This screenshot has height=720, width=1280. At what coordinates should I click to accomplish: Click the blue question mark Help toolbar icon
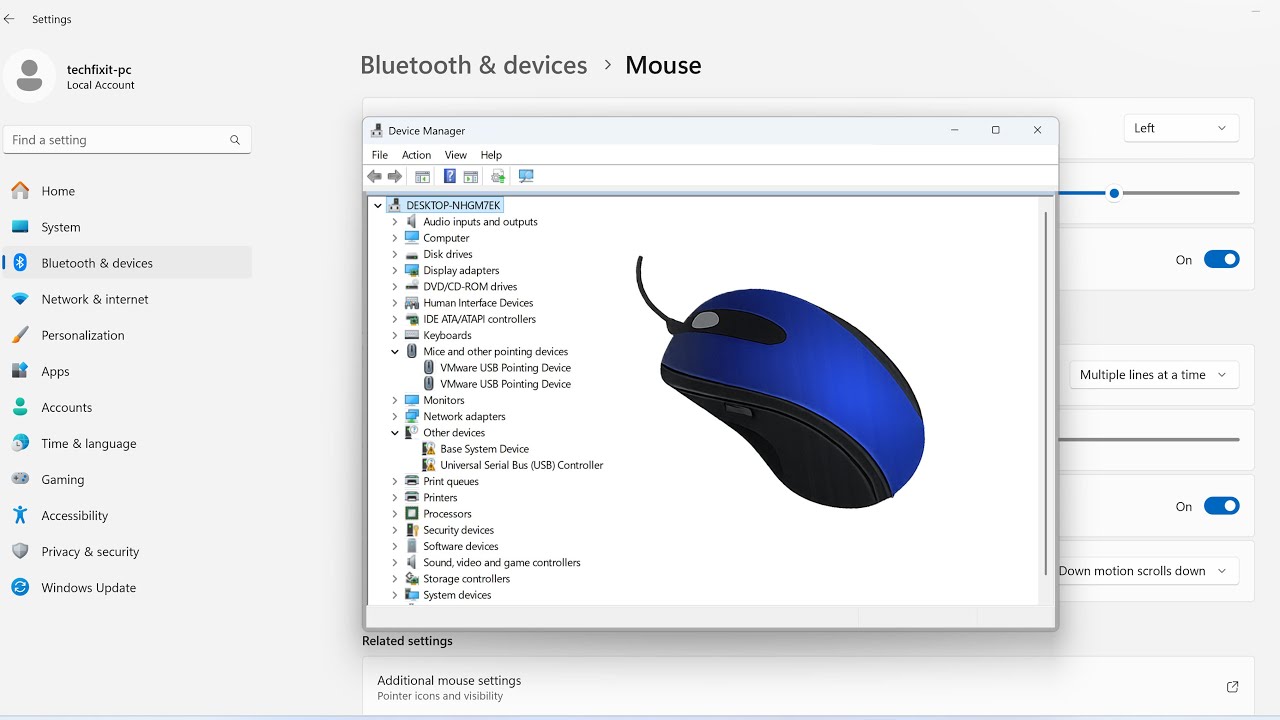click(x=449, y=176)
